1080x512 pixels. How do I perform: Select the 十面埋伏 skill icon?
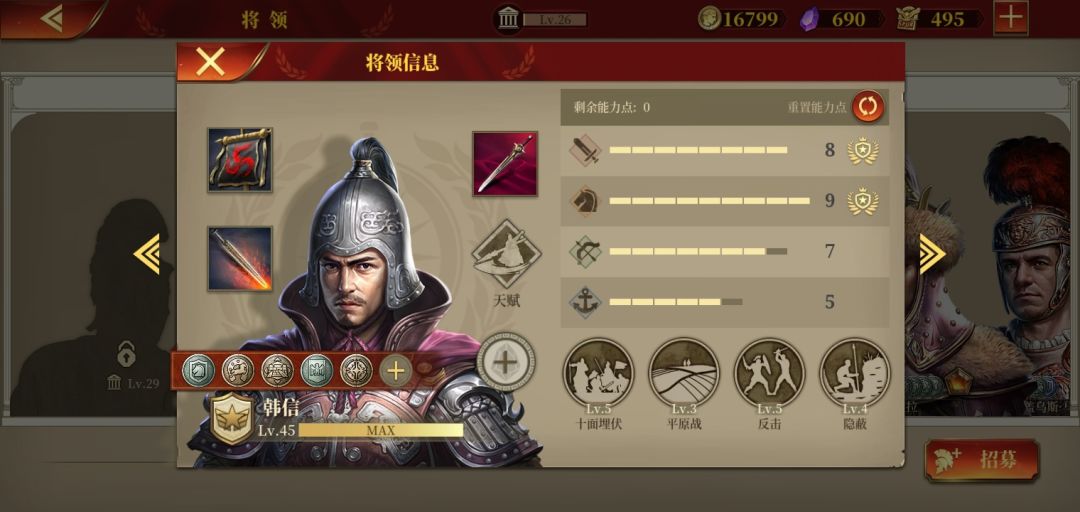(x=598, y=373)
